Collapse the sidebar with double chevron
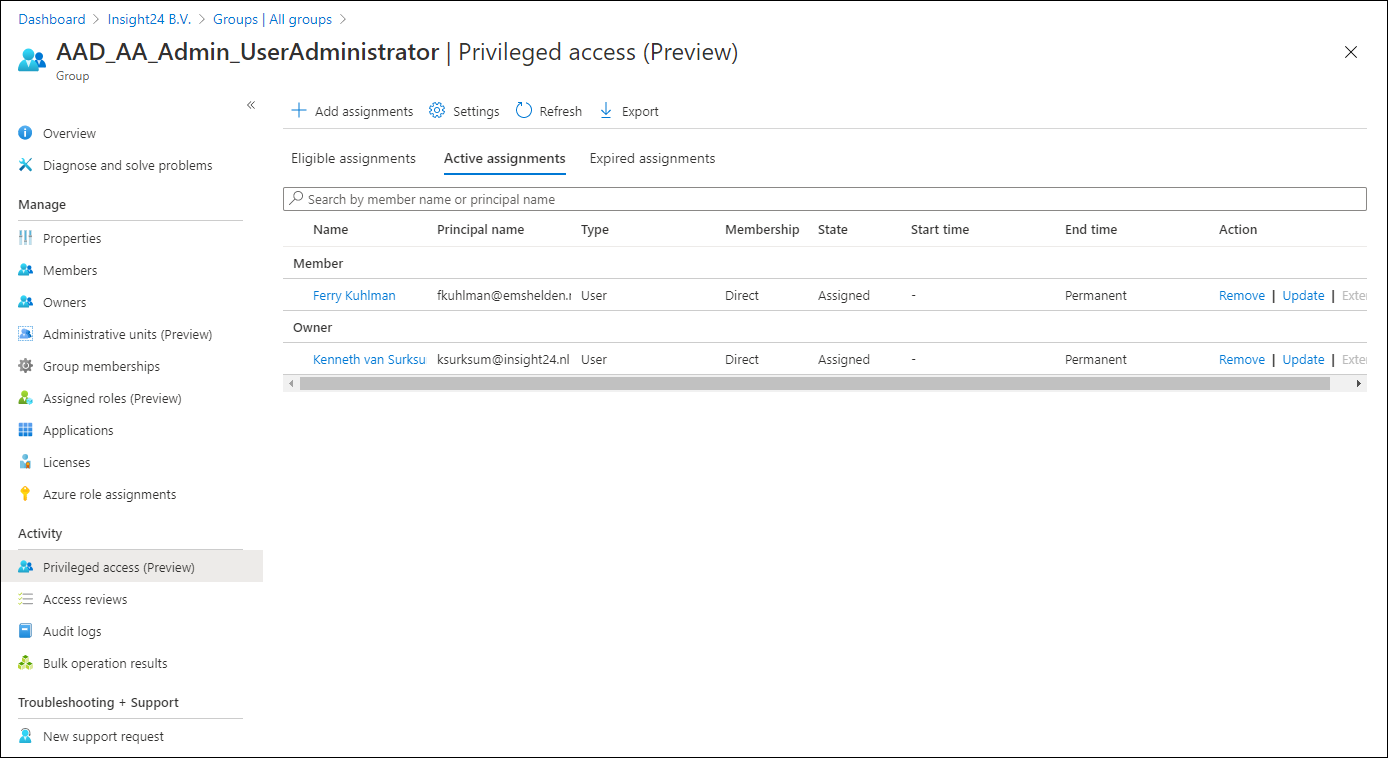 click(251, 105)
